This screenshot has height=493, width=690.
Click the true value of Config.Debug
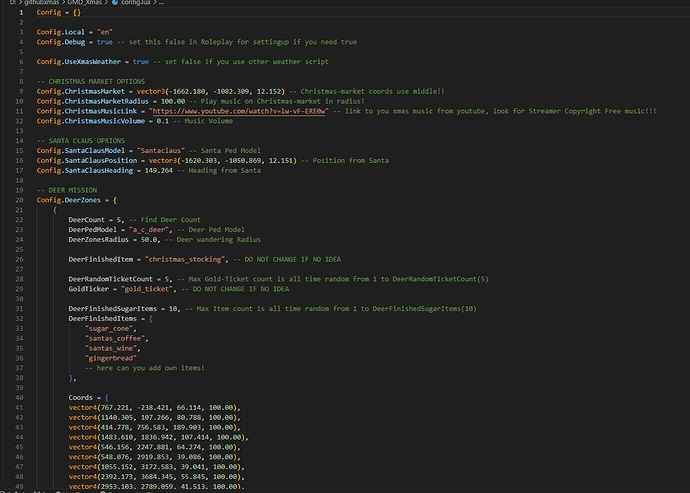(103, 43)
